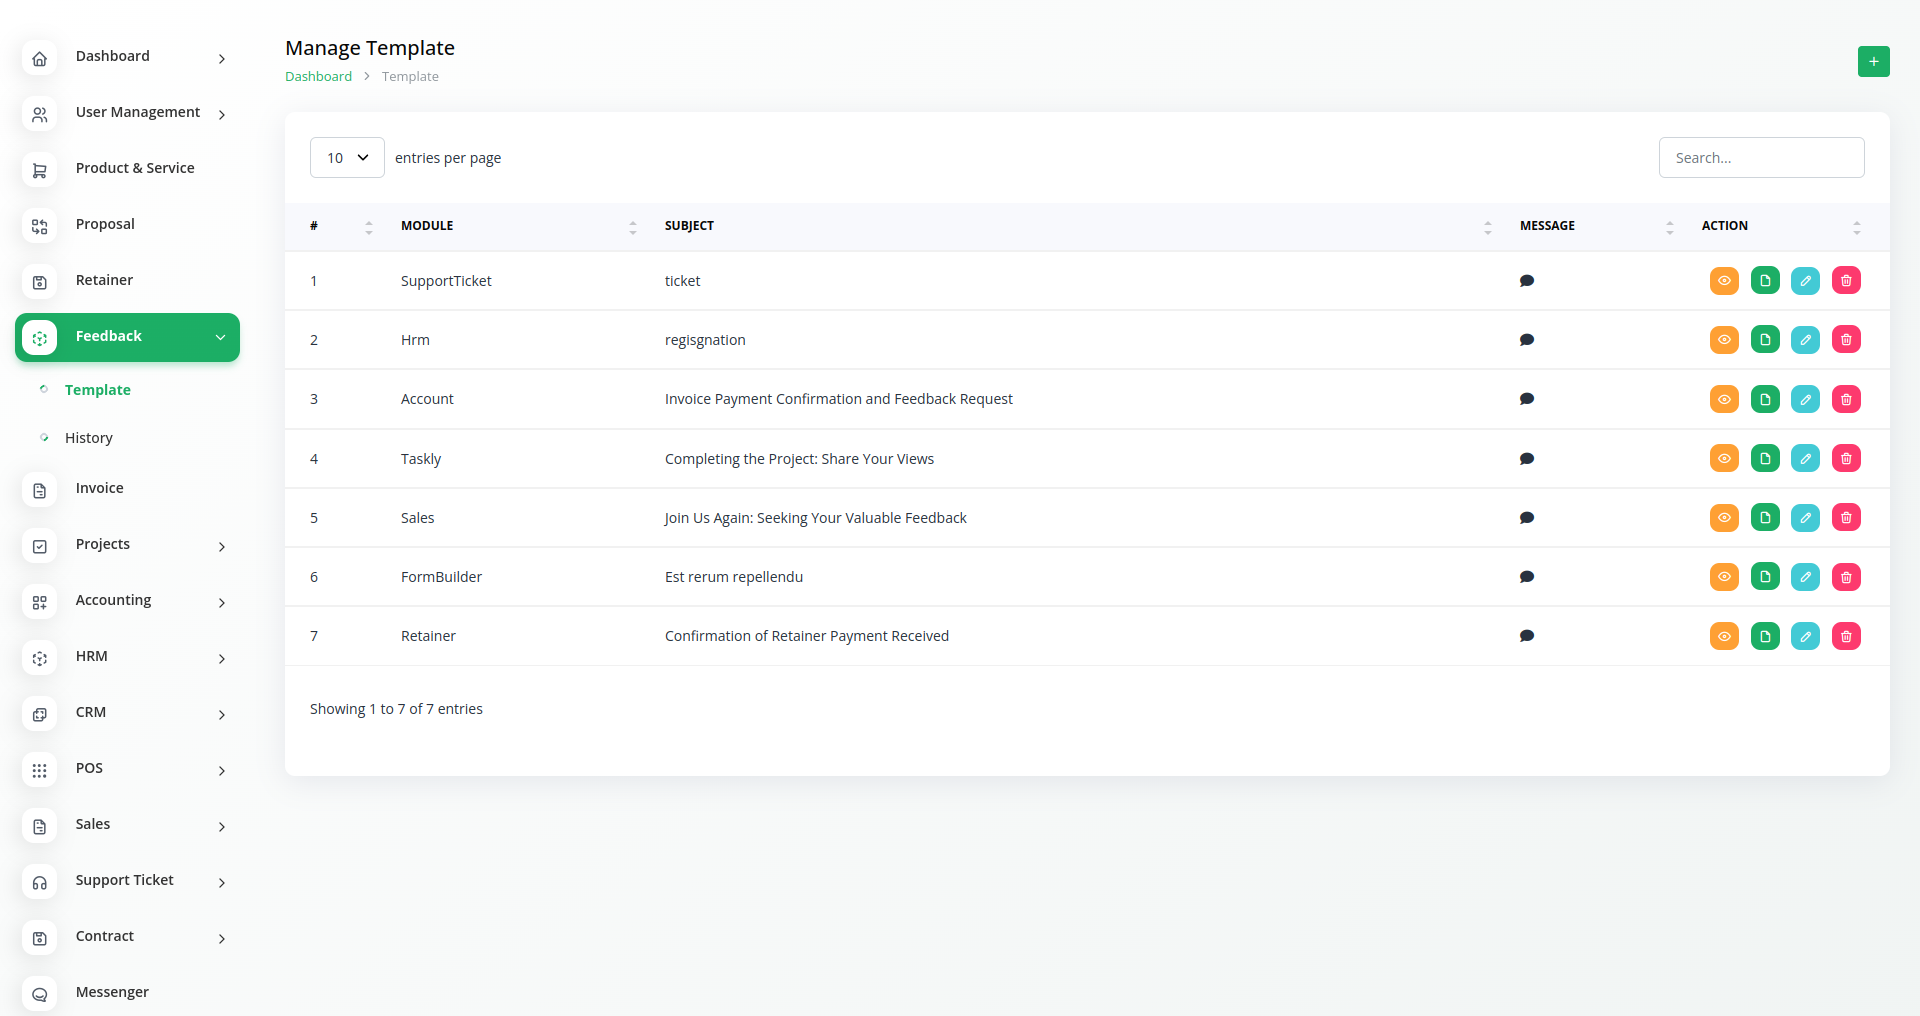This screenshot has width=1920, height=1016.
Task: View SupportTicket template using orange eye icon
Action: 1724,281
